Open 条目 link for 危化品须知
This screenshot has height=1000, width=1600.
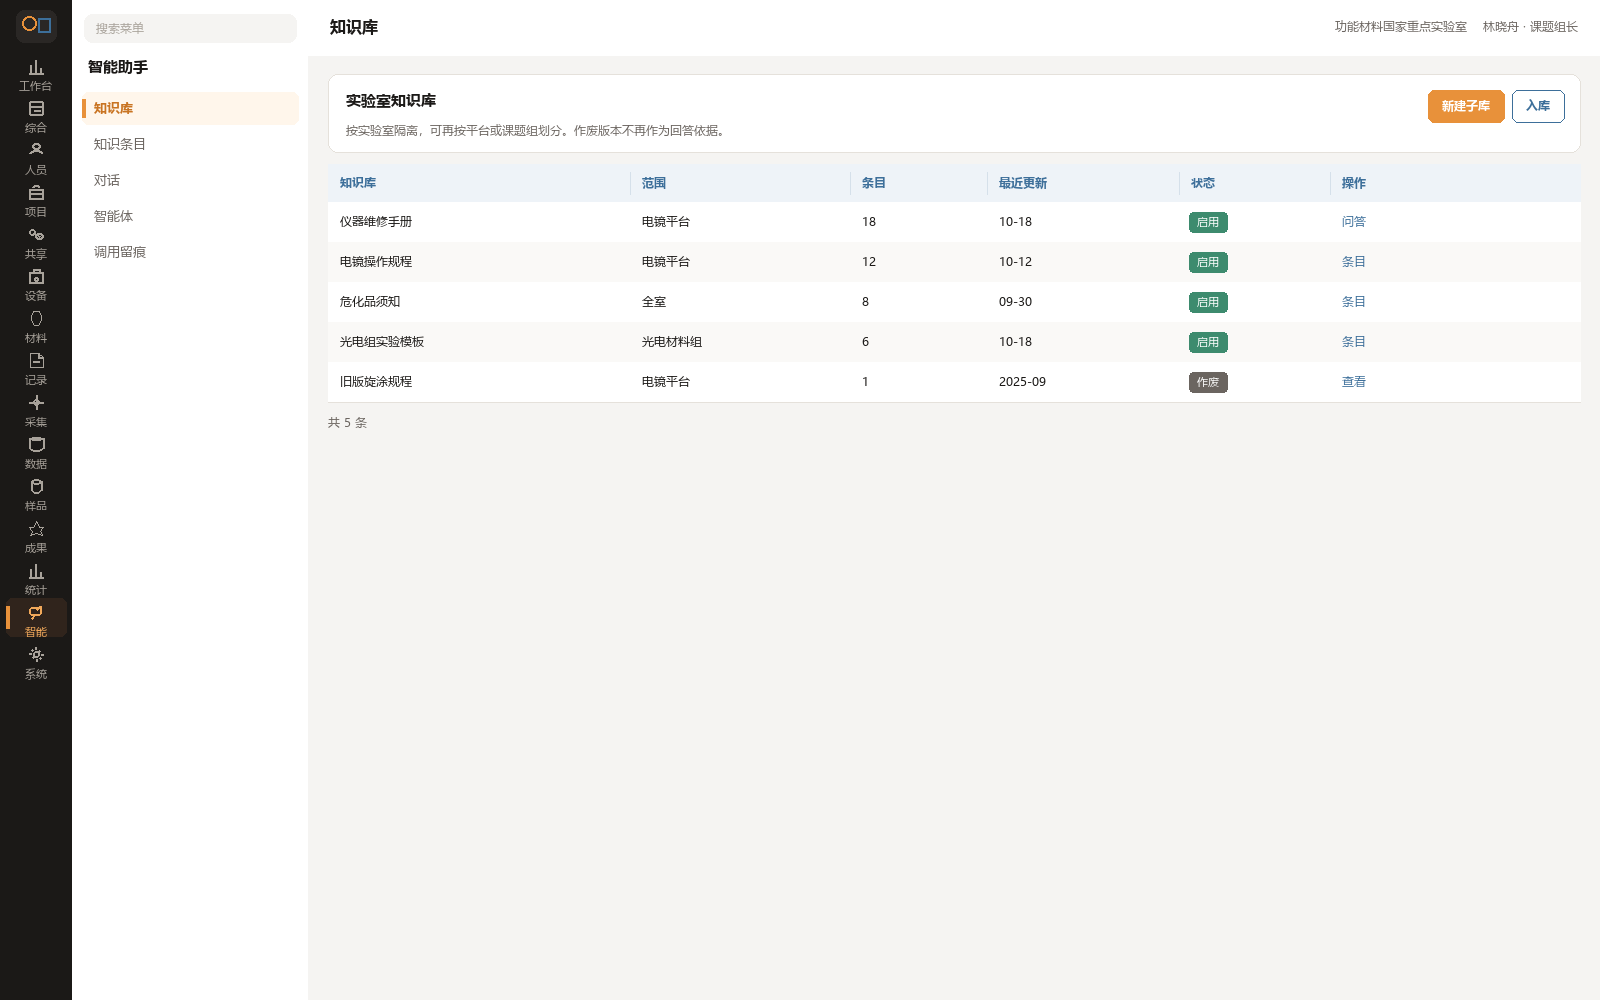(1353, 302)
